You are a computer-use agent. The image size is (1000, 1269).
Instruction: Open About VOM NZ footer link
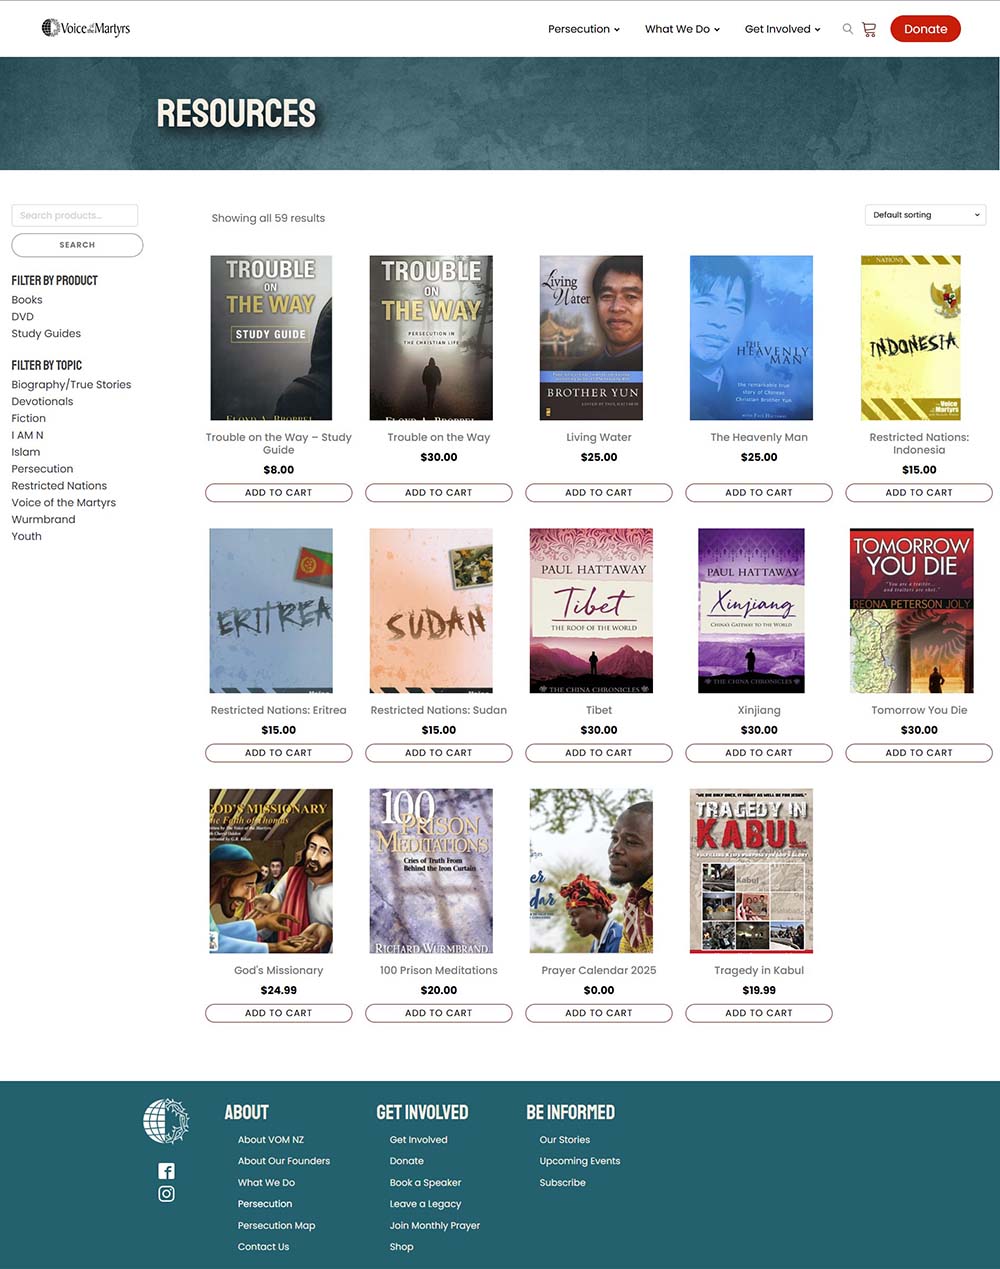click(x=271, y=1140)
